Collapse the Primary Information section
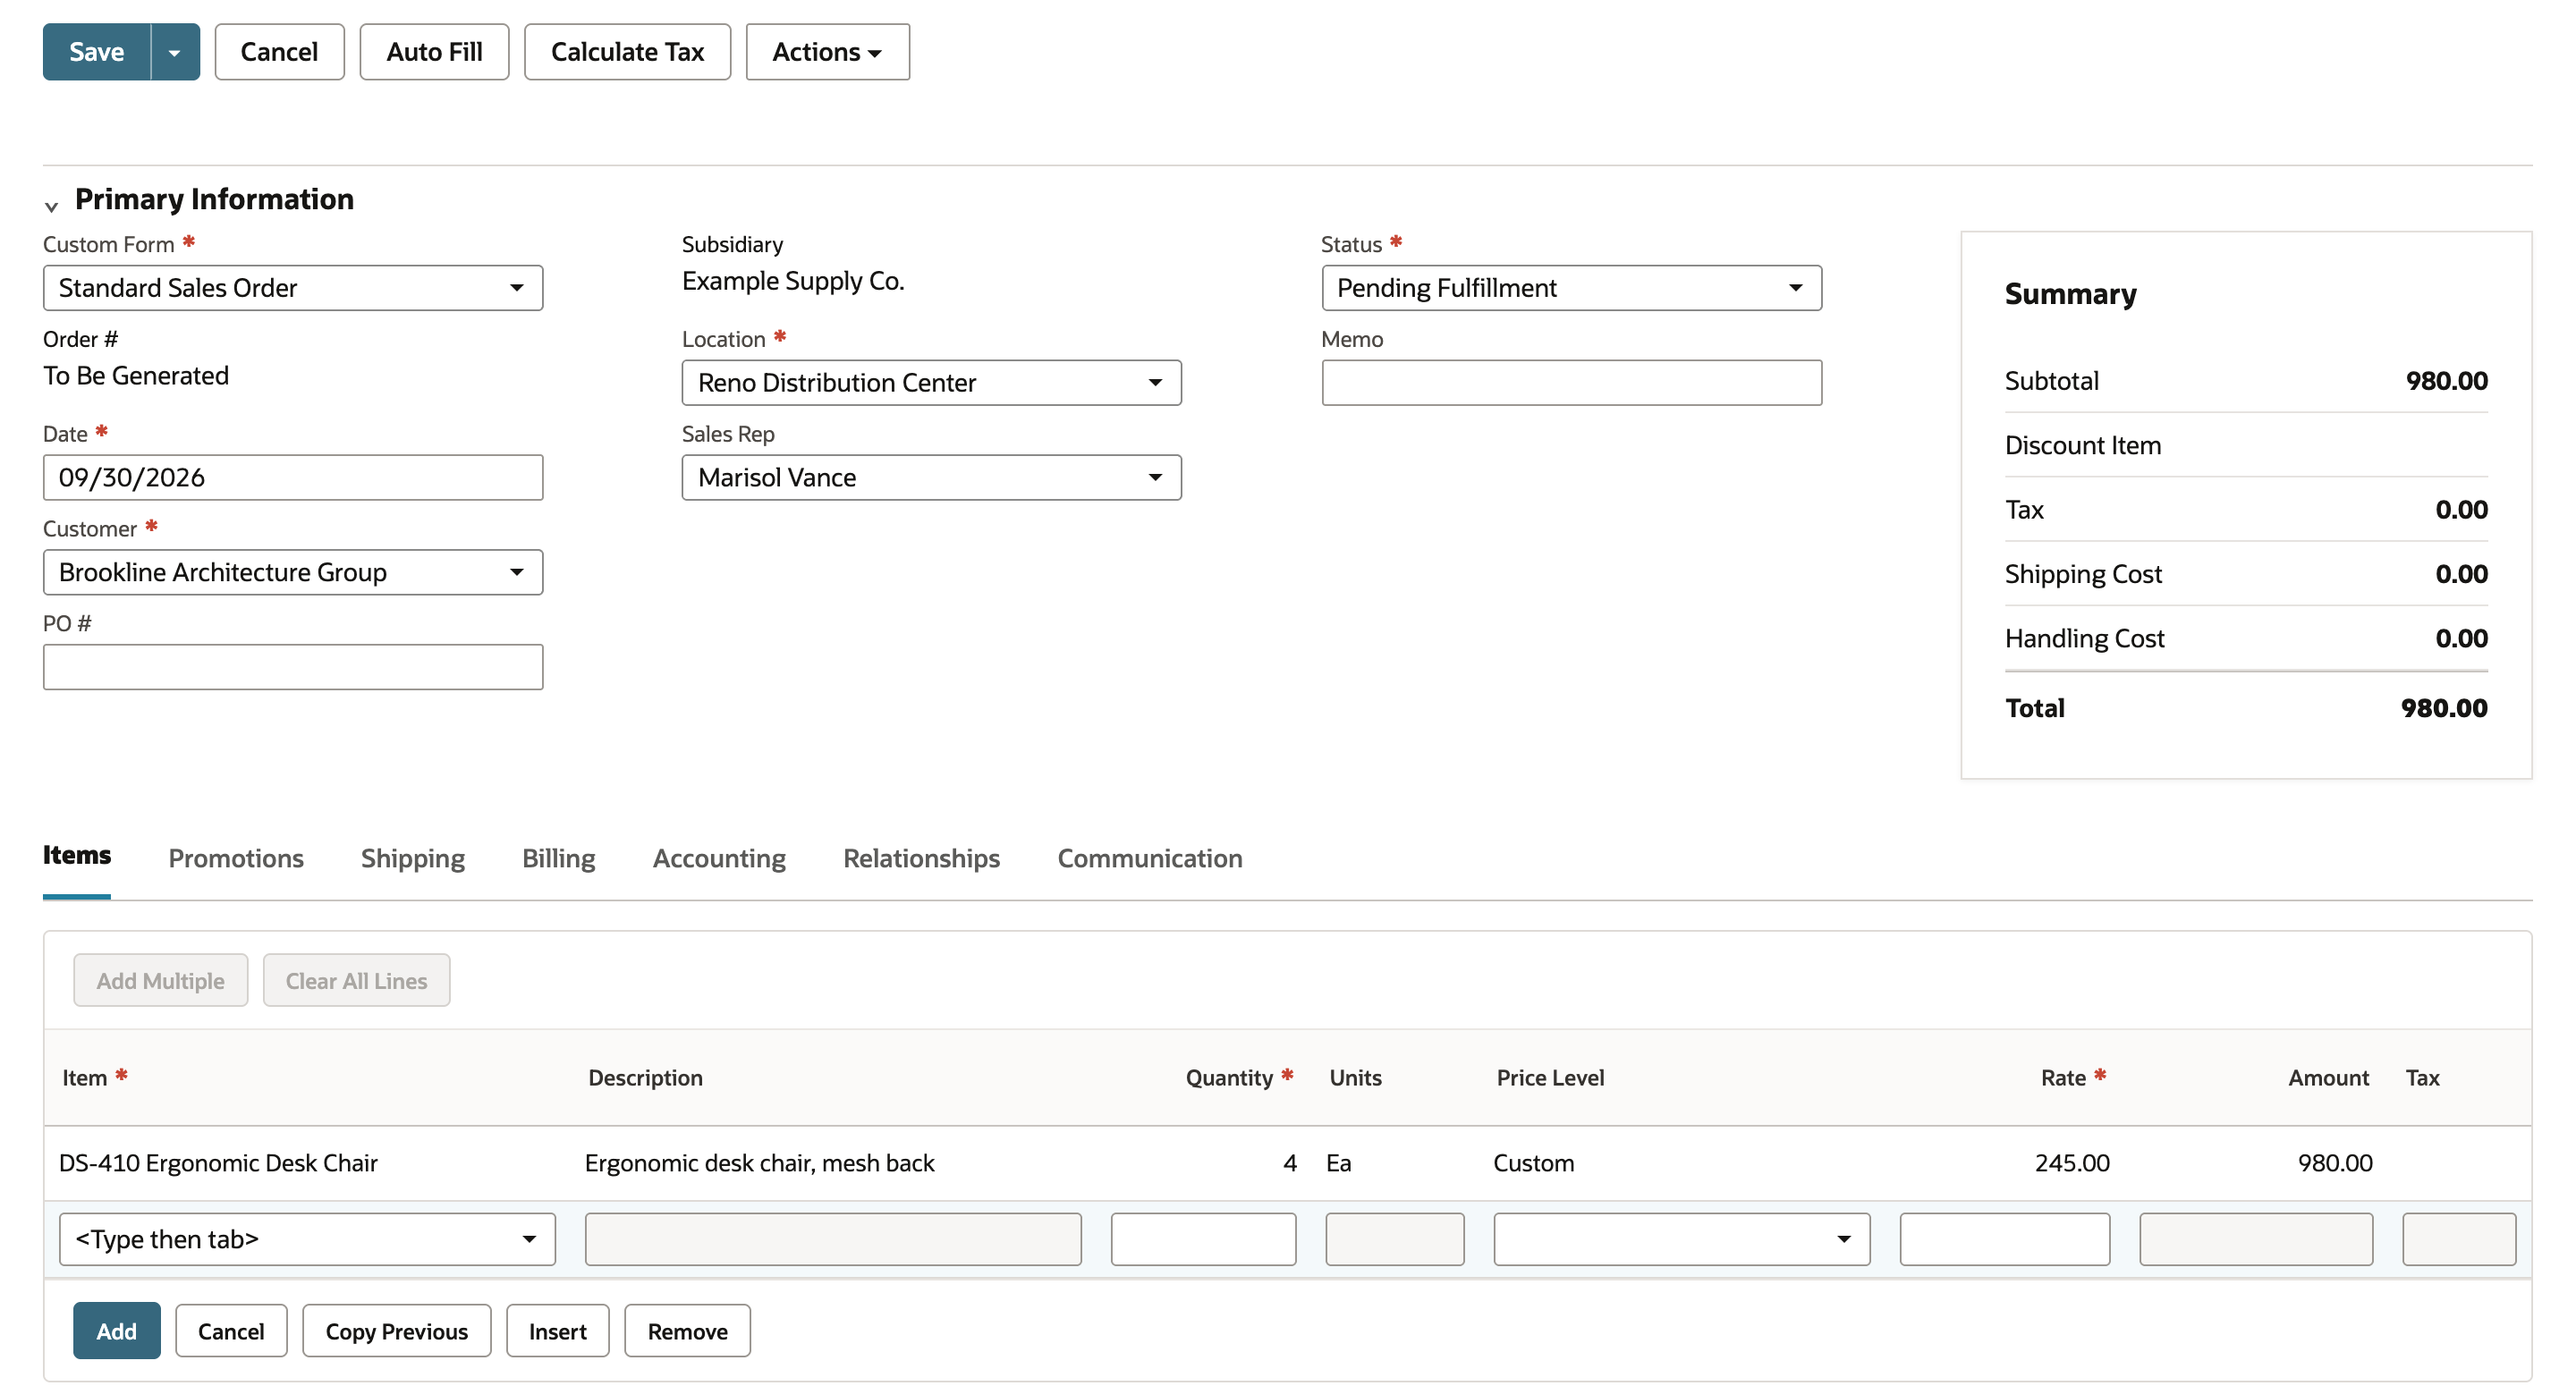 tap(51, 206)
